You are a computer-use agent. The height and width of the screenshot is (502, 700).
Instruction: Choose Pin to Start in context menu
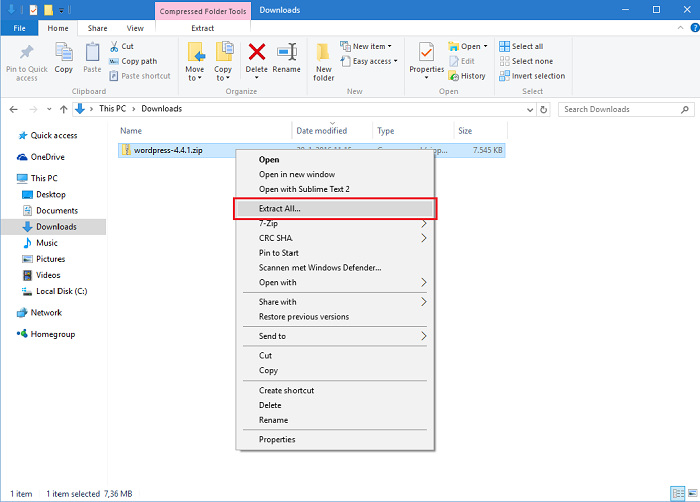[x=335, y=253]
